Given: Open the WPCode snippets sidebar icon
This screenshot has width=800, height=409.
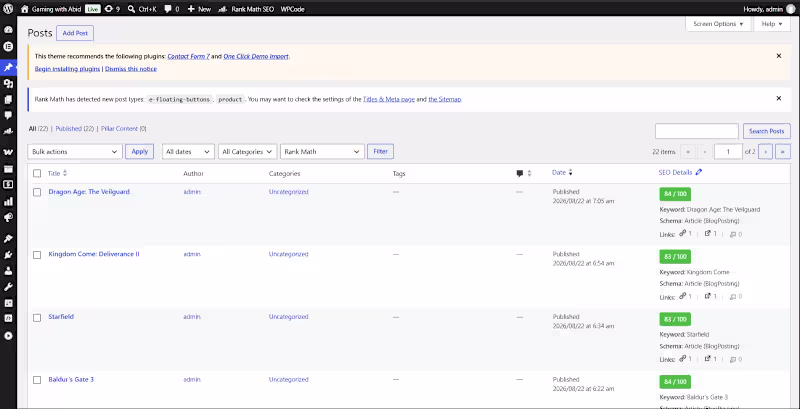Looking at the screenshot, I should [x=8, y=318].
